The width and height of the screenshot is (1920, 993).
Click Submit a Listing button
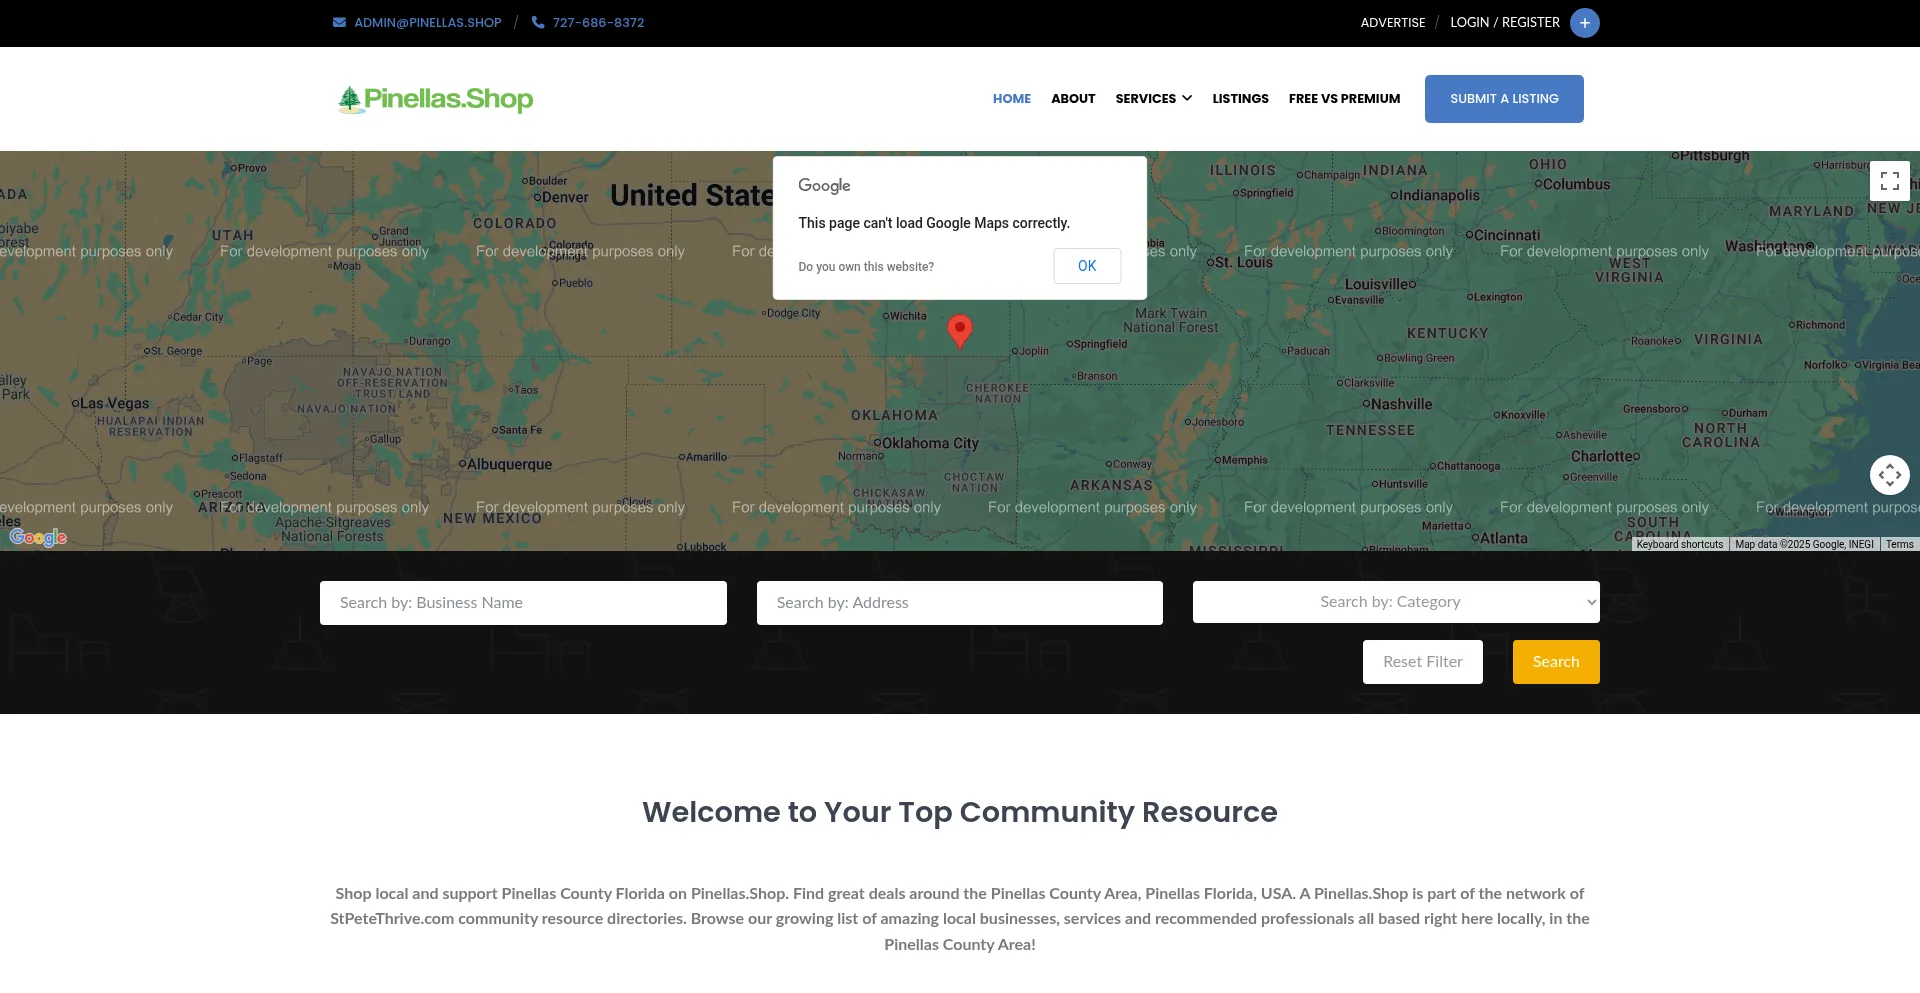click(x=1504, y=99)
